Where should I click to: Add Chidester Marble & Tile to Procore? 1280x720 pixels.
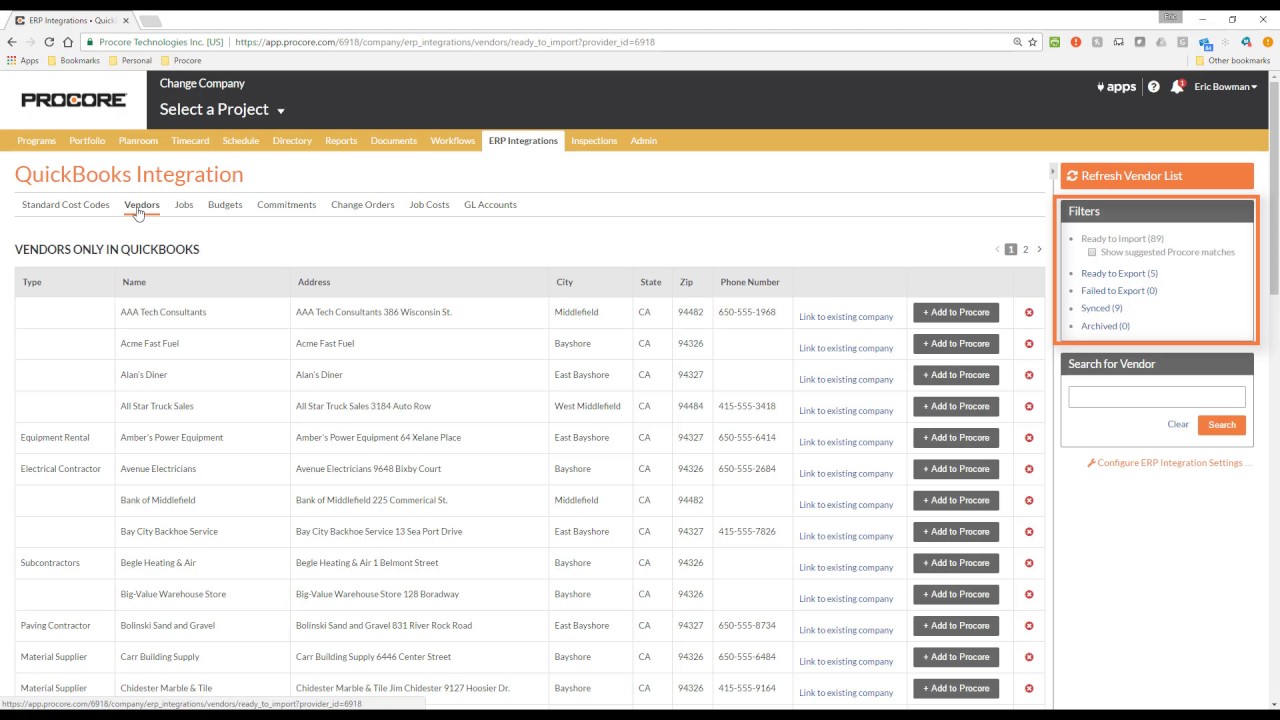pyautogui.click(x=956, y=689)
